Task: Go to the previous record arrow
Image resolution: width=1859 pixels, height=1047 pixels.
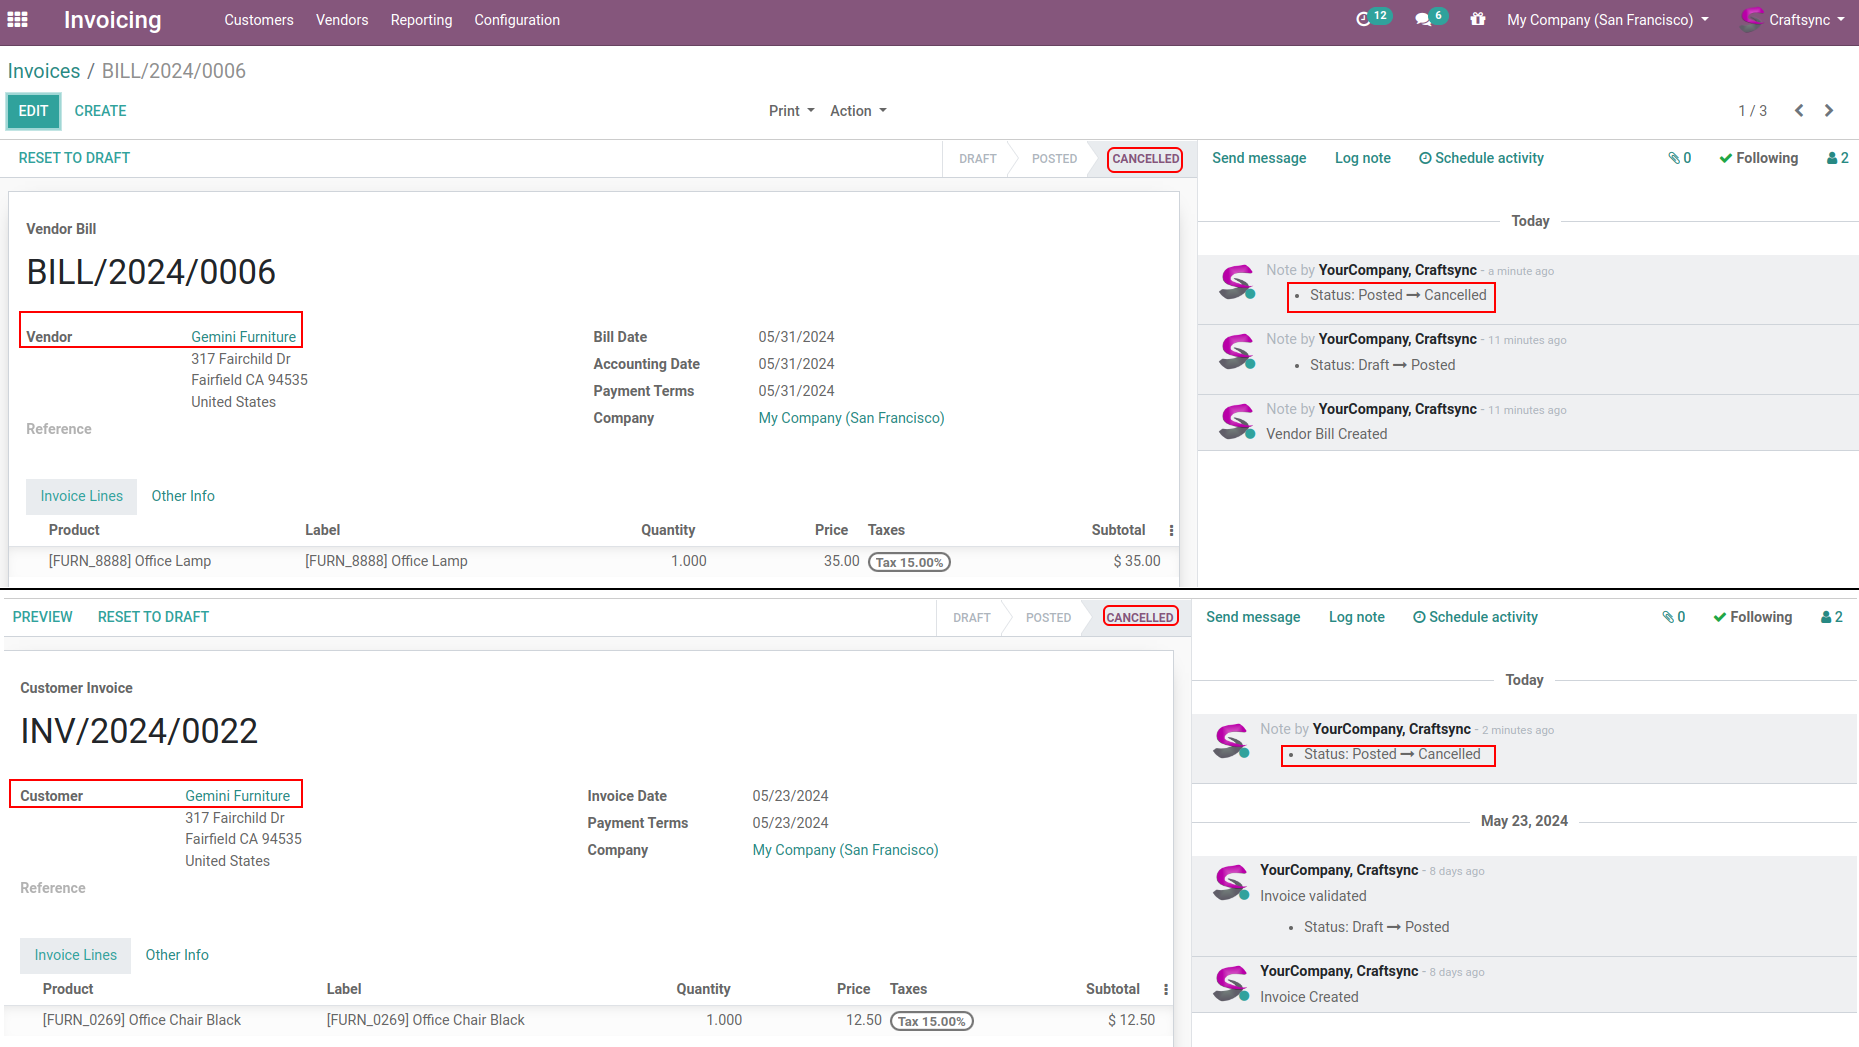Action: pyautogui.click(x=1799, y=111)
